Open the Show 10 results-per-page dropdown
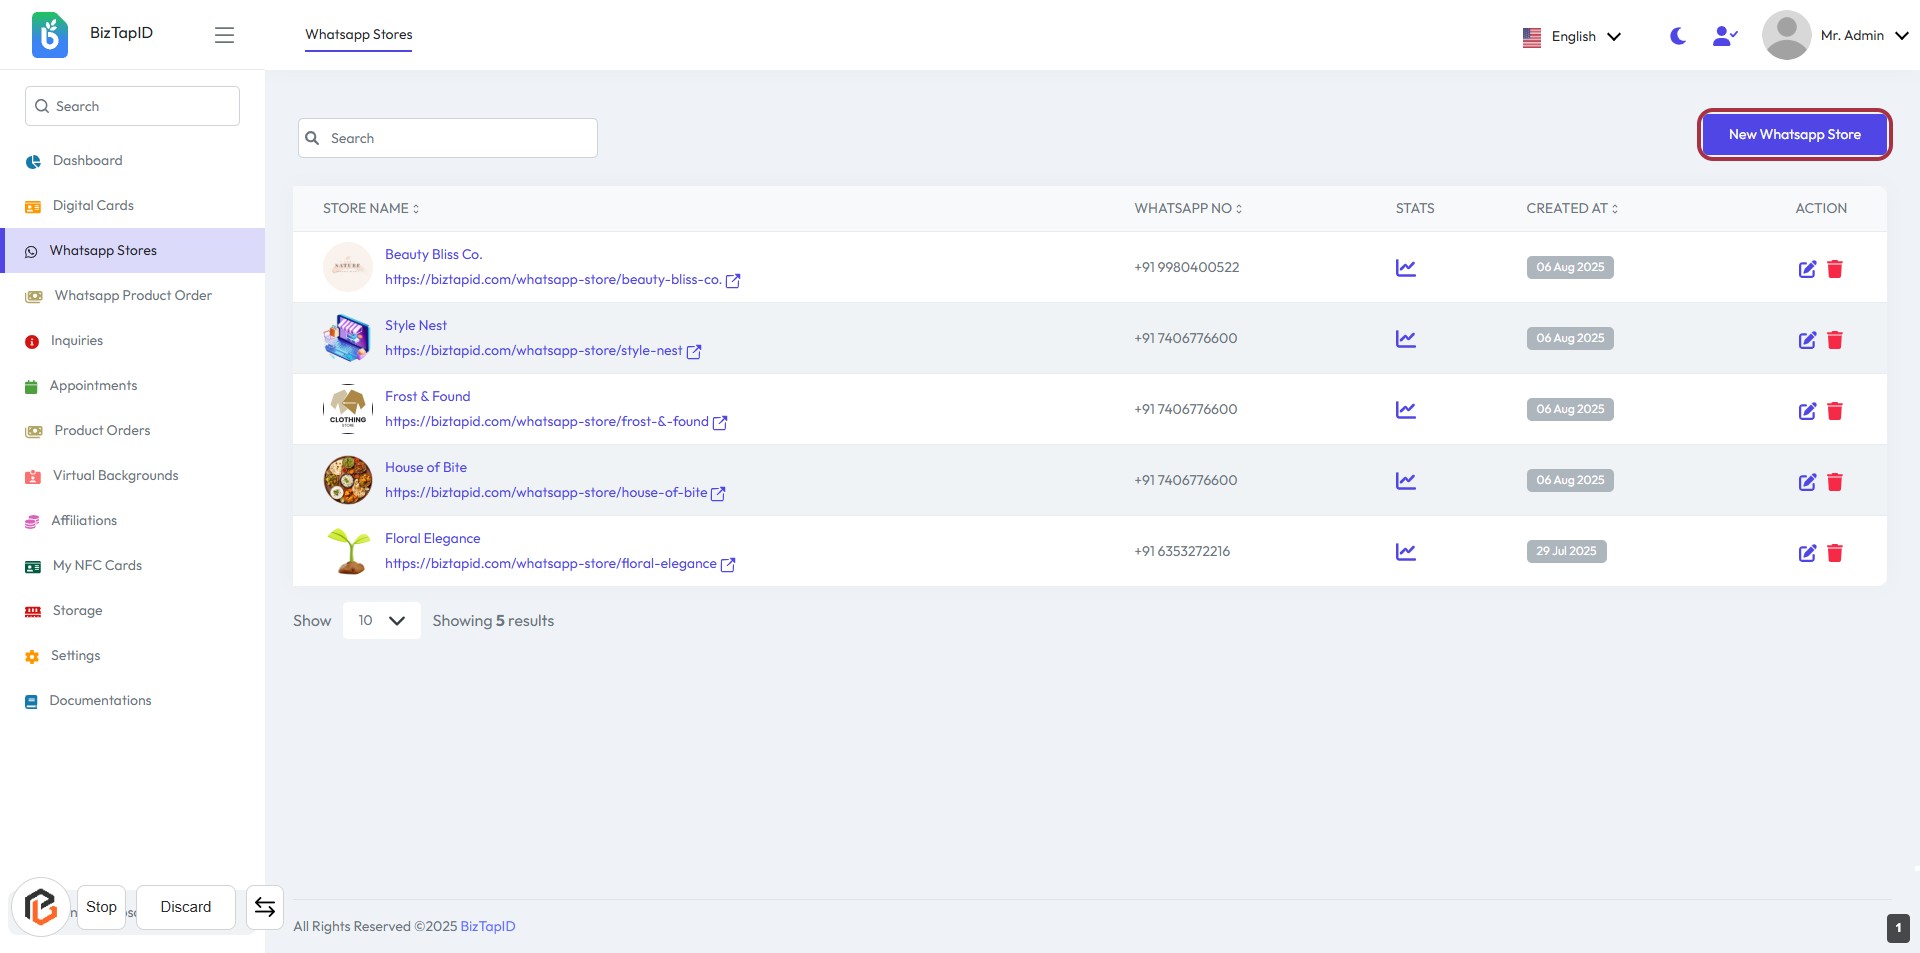 tap(381, 621)
